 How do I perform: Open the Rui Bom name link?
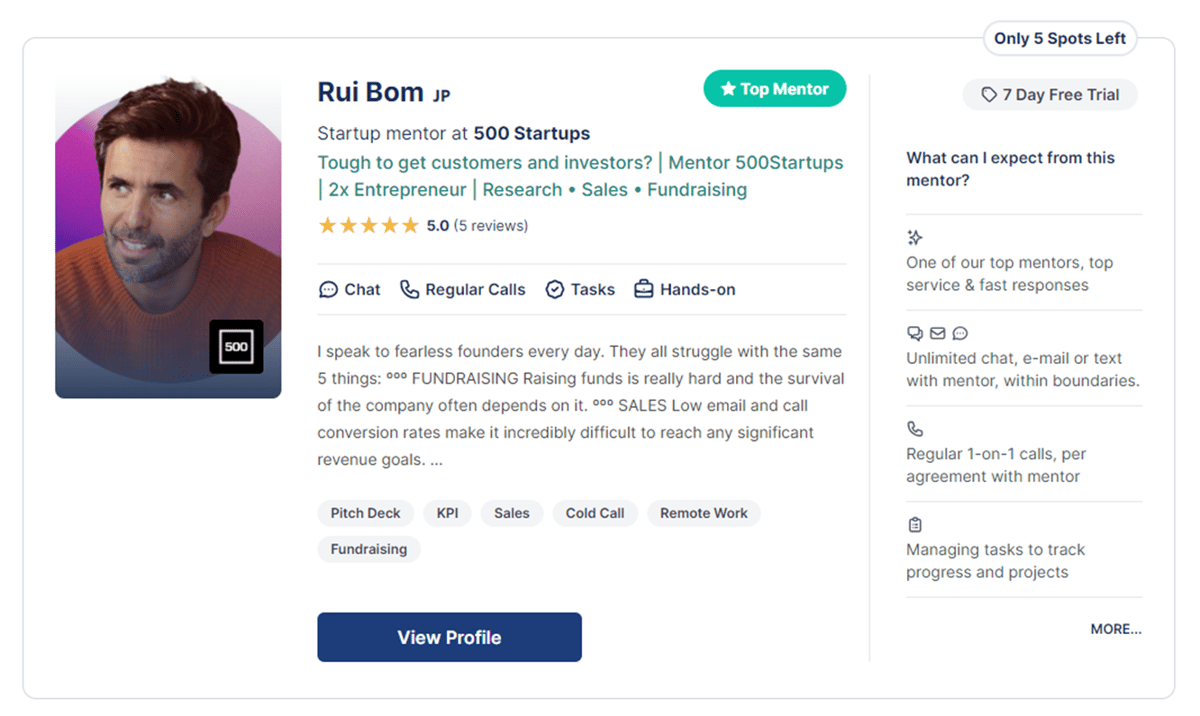(371, 92)
